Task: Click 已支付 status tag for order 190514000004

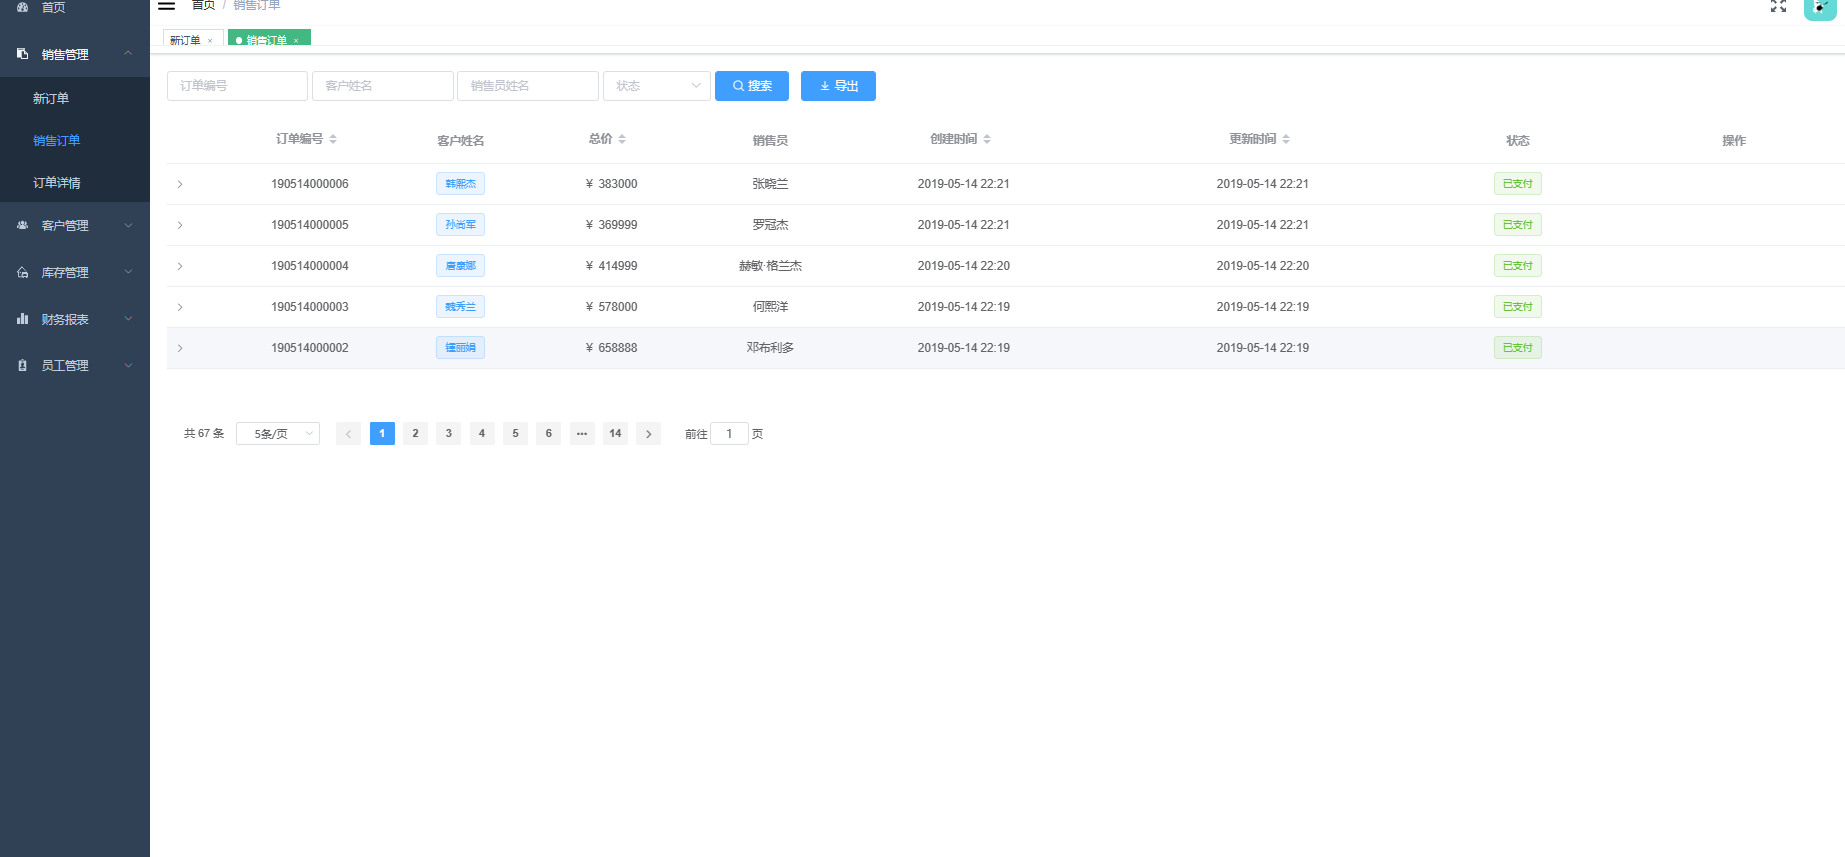Action: click(1517, 266)
